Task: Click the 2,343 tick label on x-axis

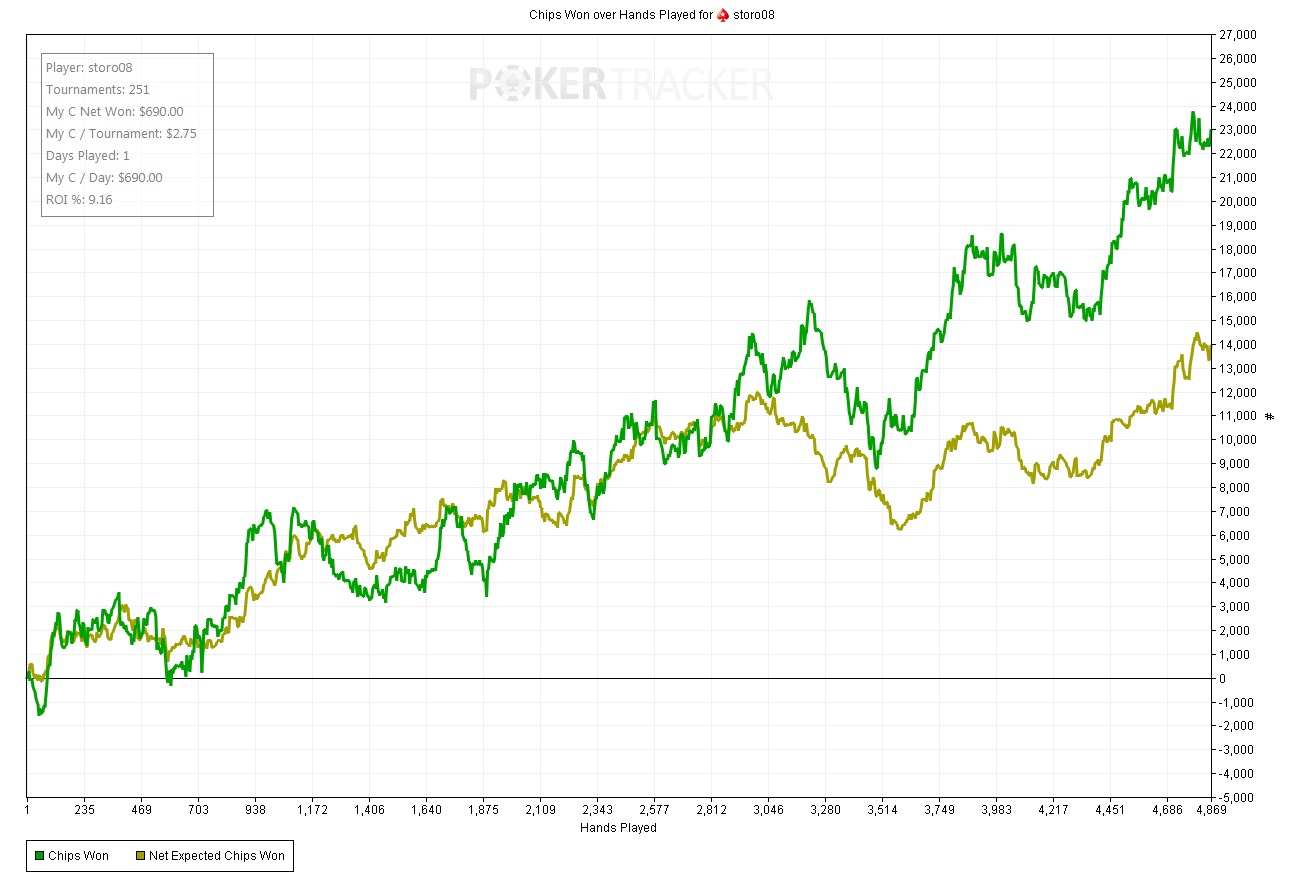Action: [597, 810]
